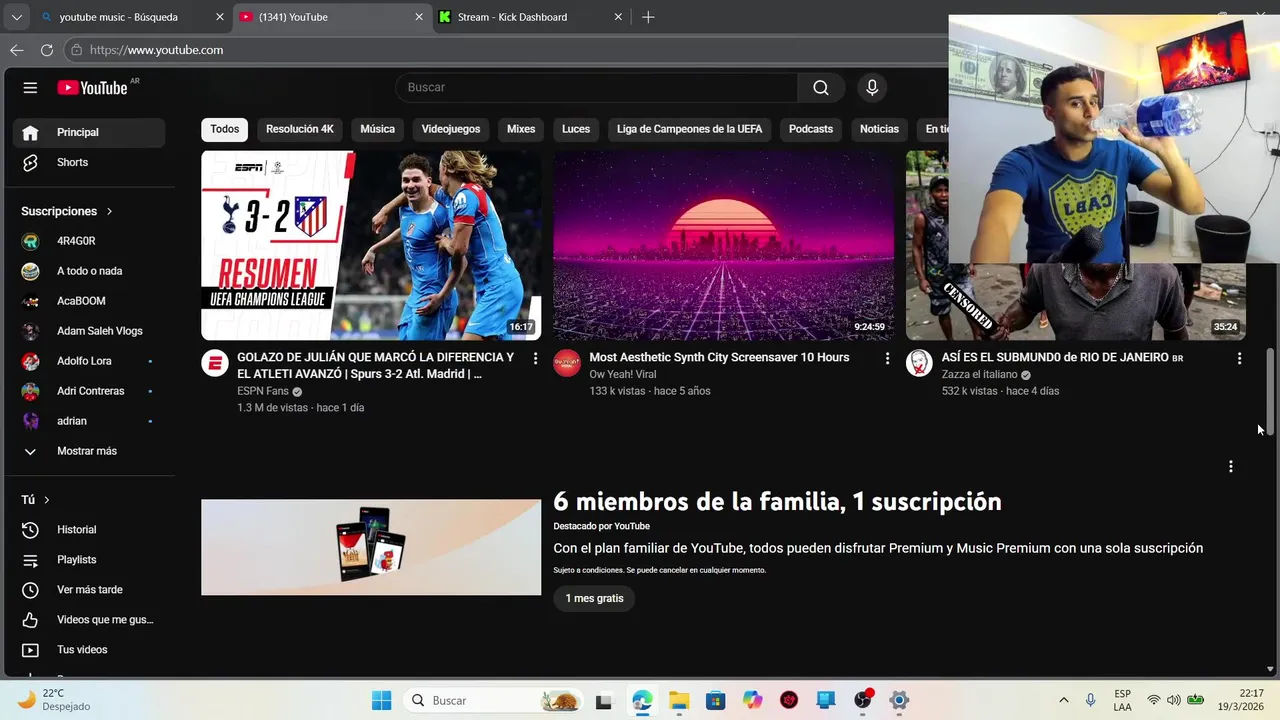Click the page vertical scrollbar thumb

click(1271, 390)
